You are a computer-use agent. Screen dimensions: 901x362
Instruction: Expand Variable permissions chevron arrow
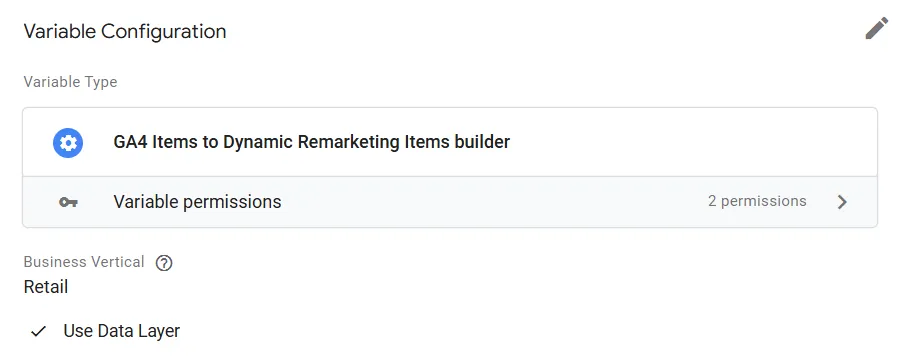842,202
